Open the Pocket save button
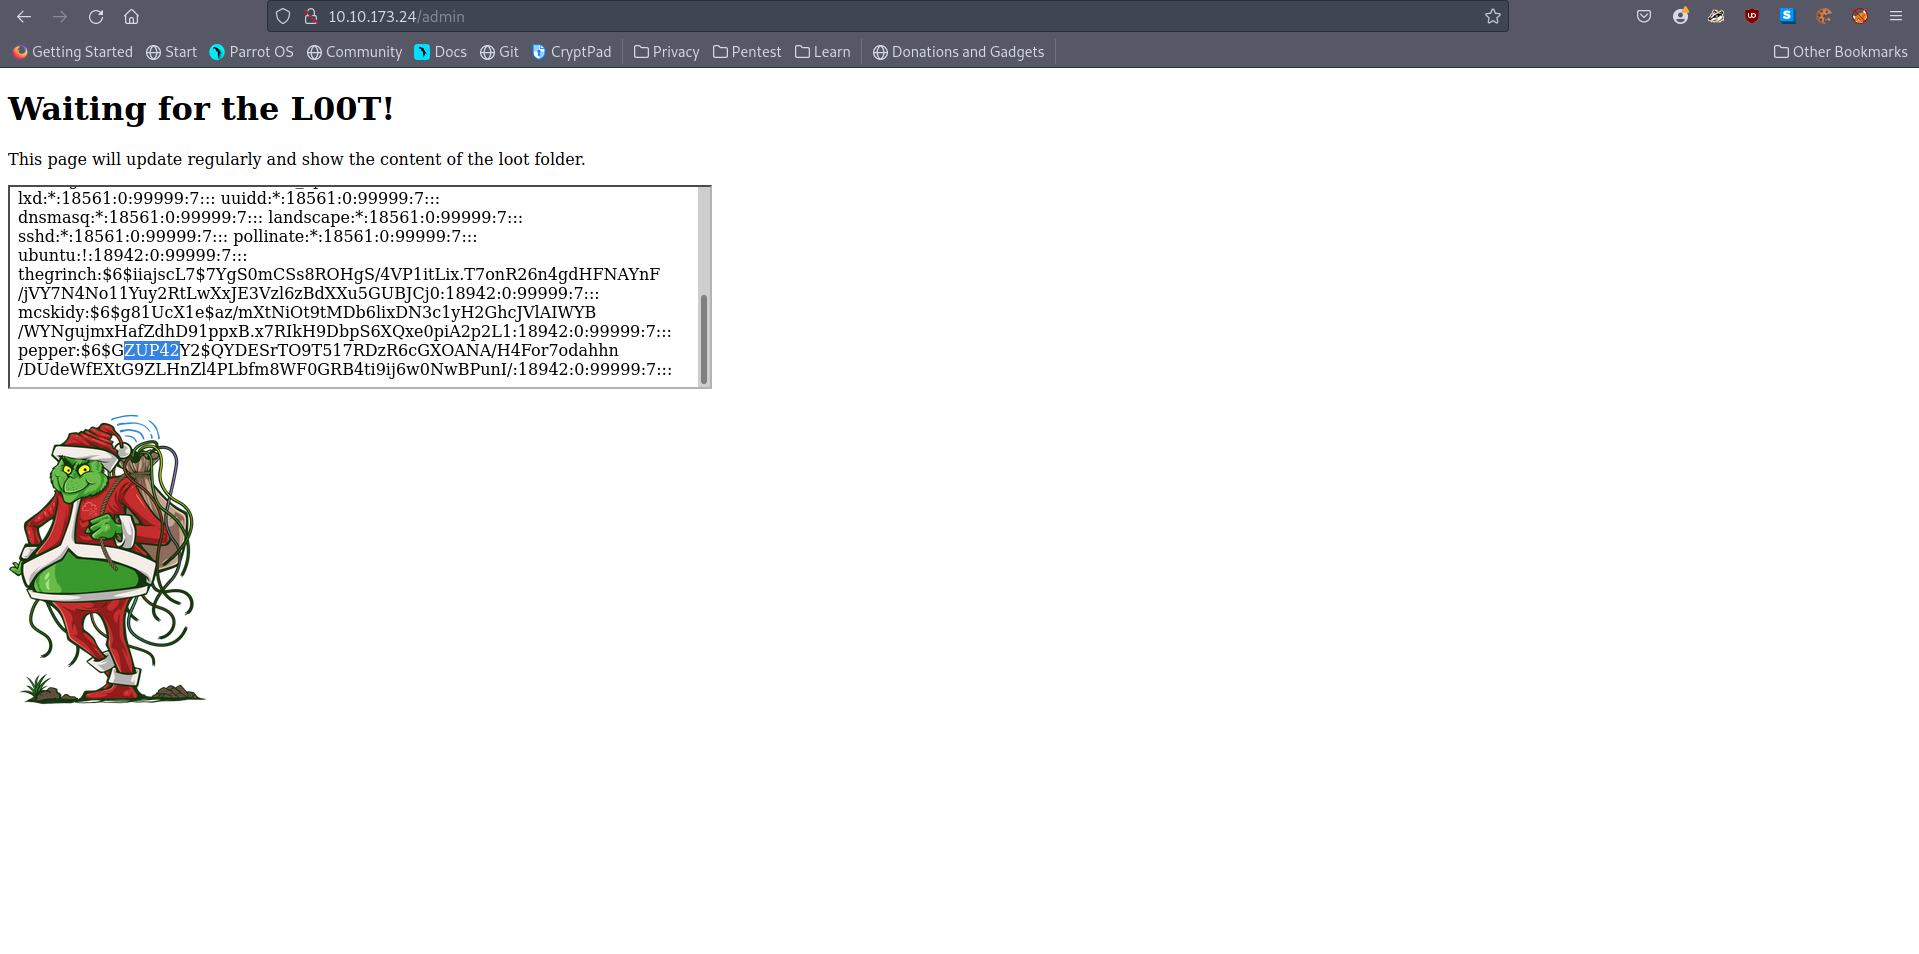This screenshot has height=954, width=1919. (1644, 17)
